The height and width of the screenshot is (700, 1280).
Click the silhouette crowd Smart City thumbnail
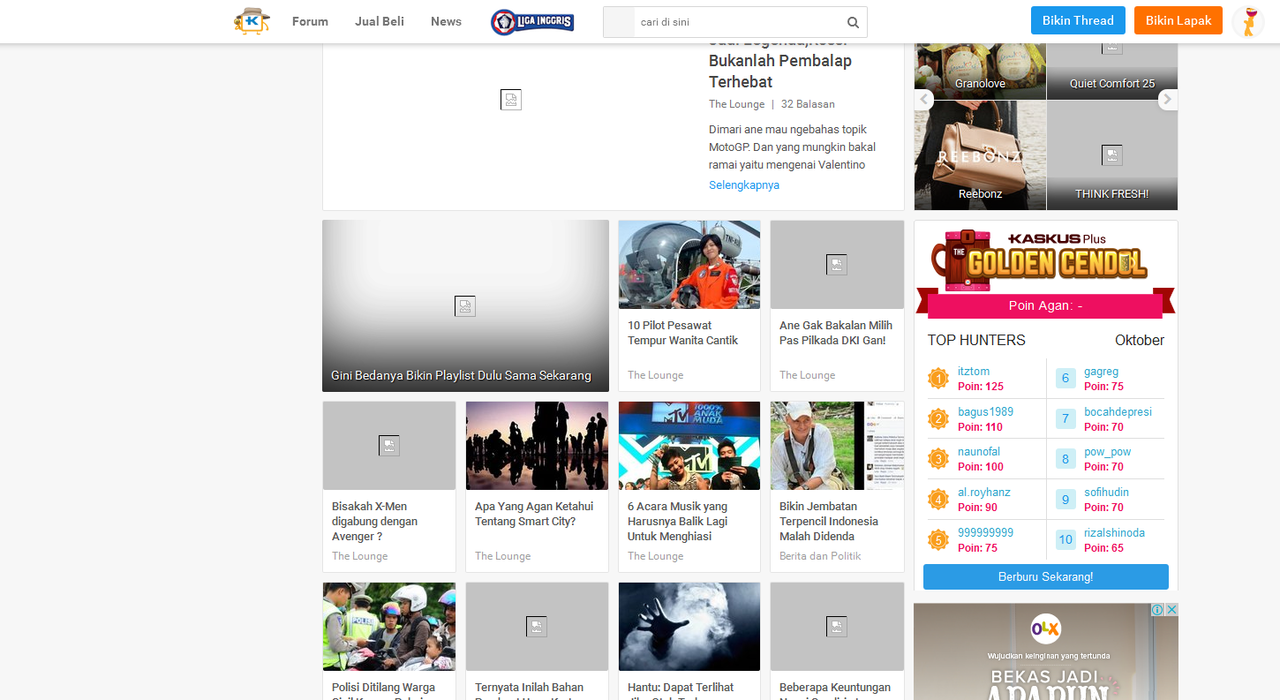pyautogui.click(x=537, y=446)
